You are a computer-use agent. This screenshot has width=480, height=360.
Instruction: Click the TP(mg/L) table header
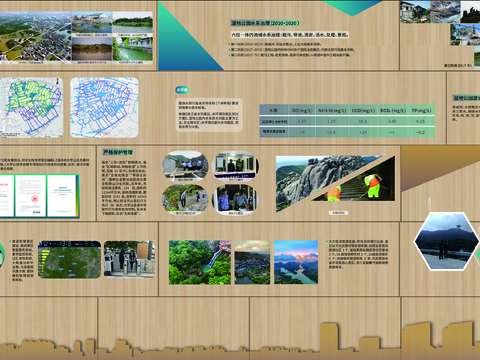pos(421,110)
